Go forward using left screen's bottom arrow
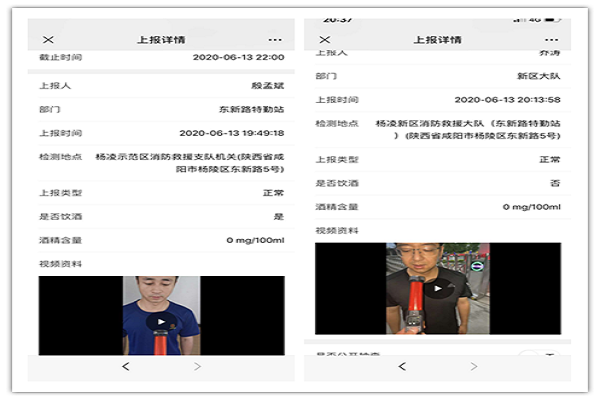Viewport: 600px width, 400px height. [197, 367]
